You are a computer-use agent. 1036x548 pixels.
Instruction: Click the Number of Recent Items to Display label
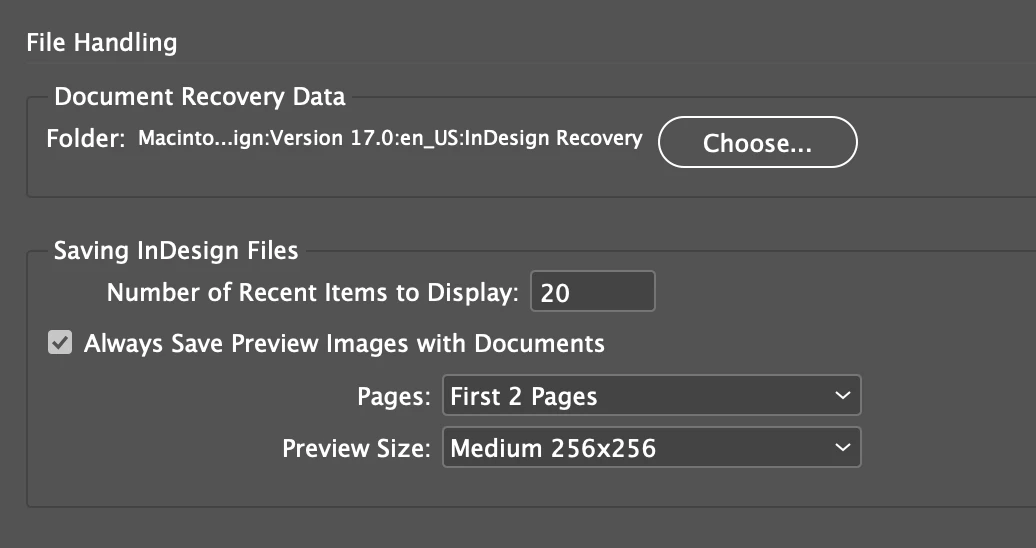[313, 292]
